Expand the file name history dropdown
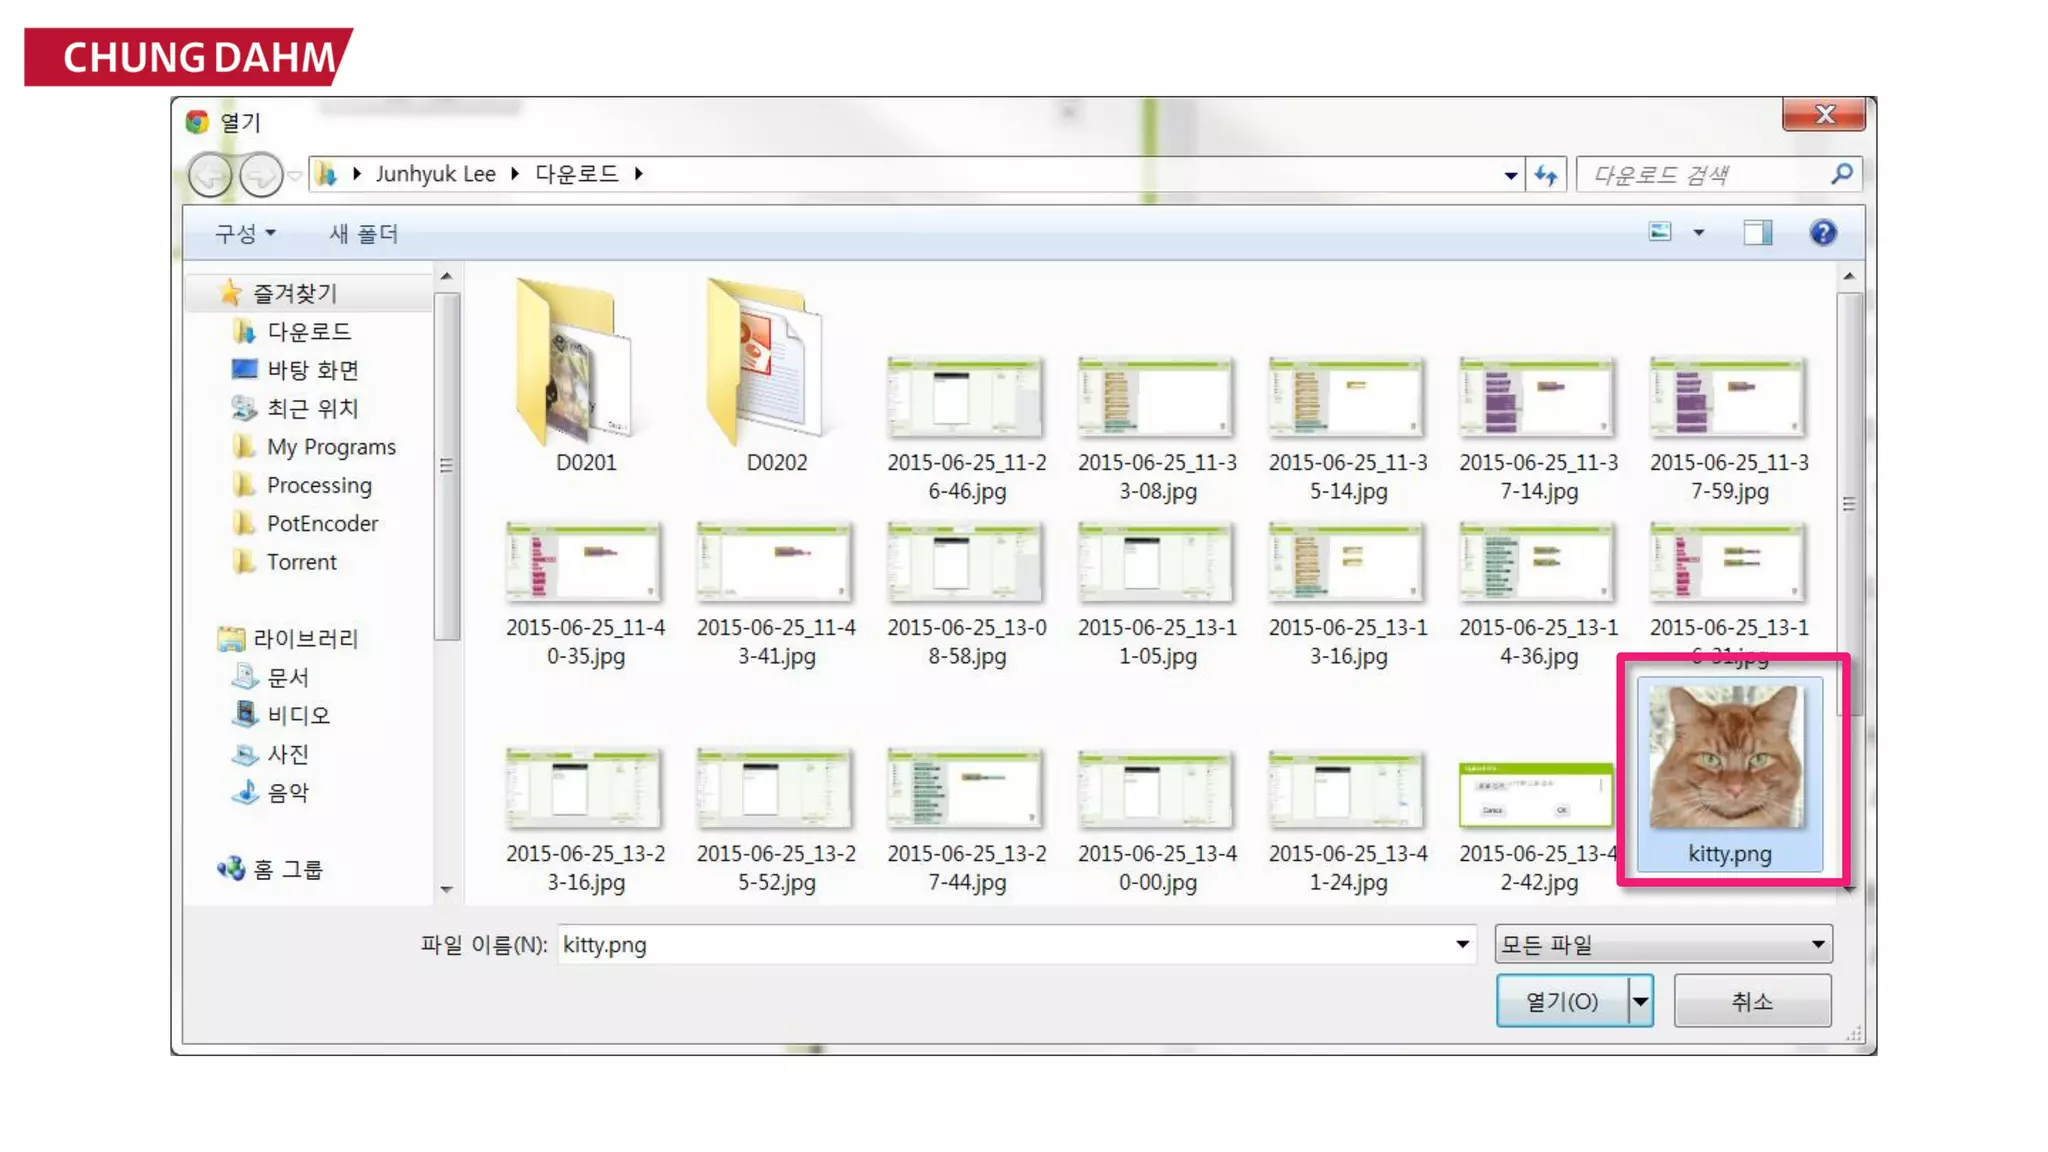Viewport: 2048px width, 1152px height. tap(1462, 944)
